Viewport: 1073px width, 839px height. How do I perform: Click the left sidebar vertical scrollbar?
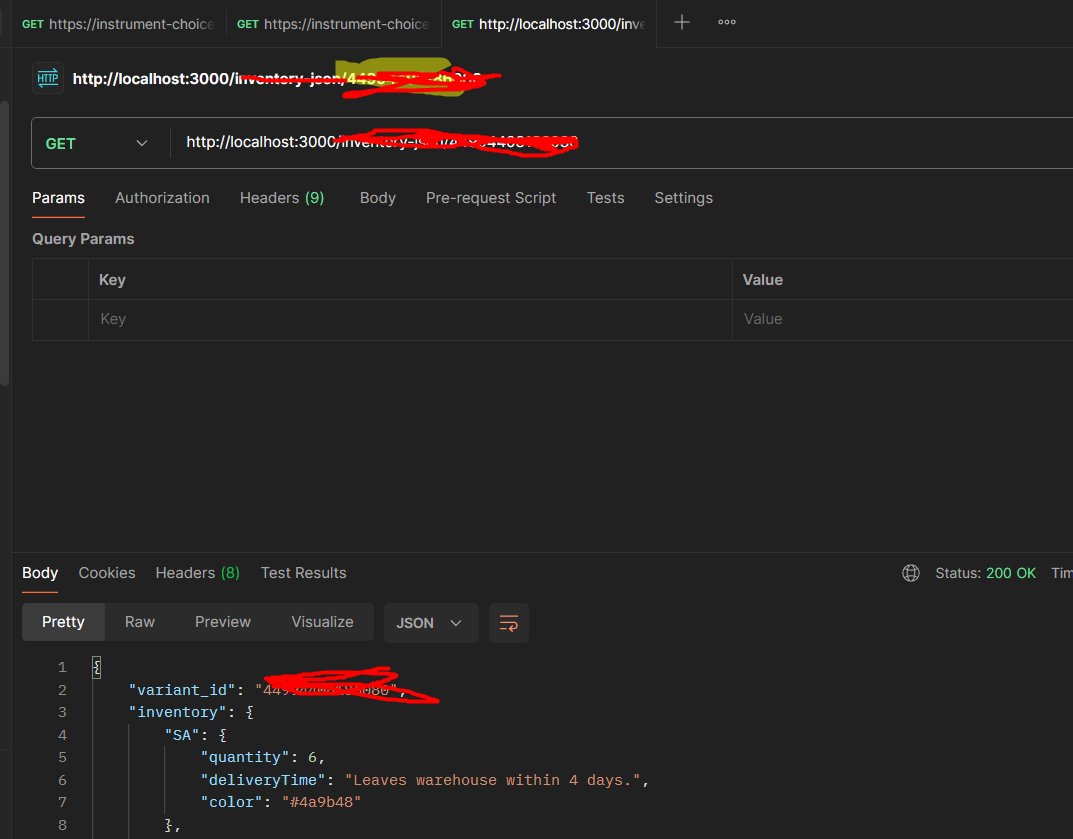5,243
